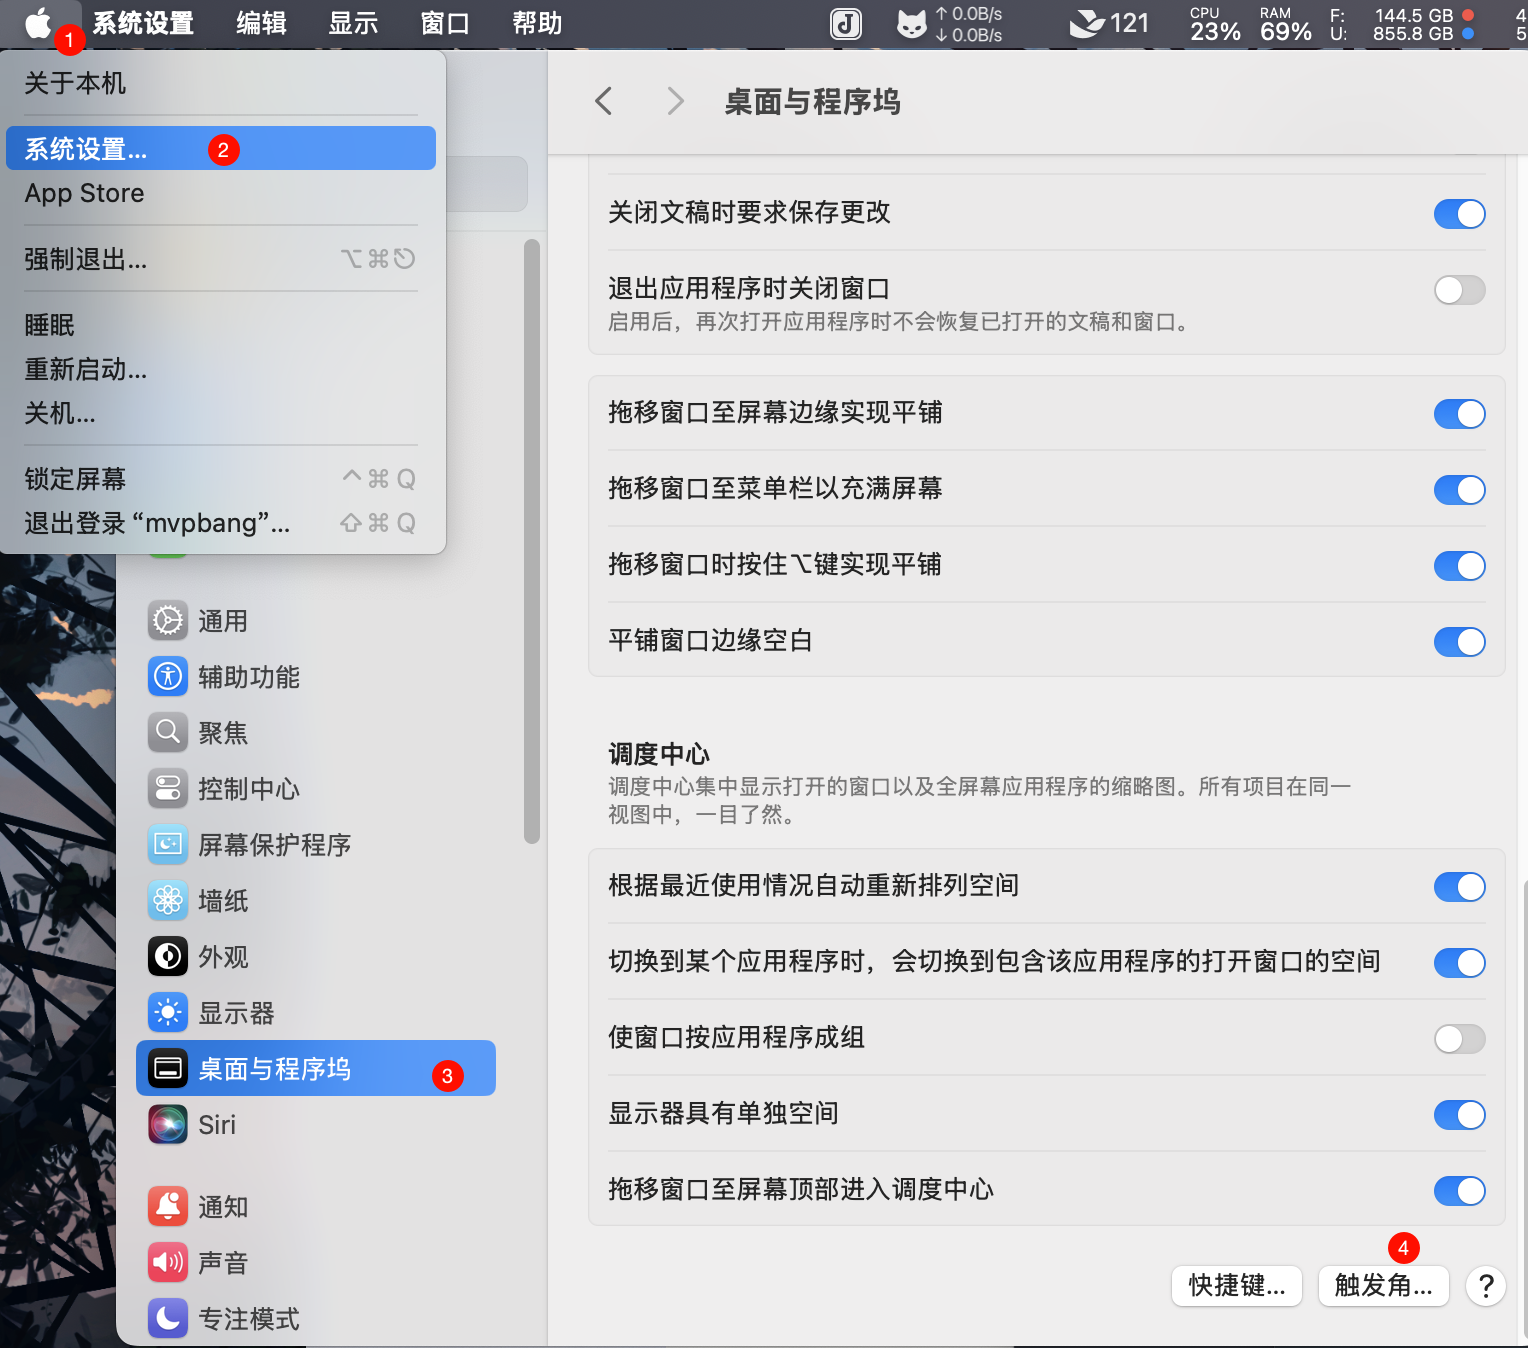Screen dimensions: 1528x1348
Task: Go back with the left chevron
Action: coord(603,101)
